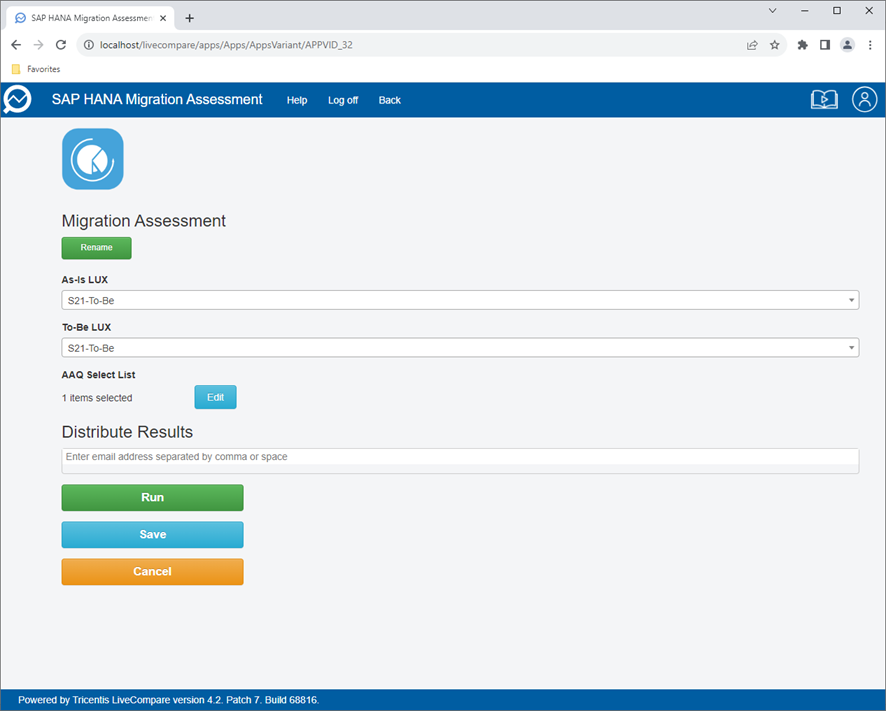Click the orange Cancel button
The image size is (886, 711).
[153, 571]
